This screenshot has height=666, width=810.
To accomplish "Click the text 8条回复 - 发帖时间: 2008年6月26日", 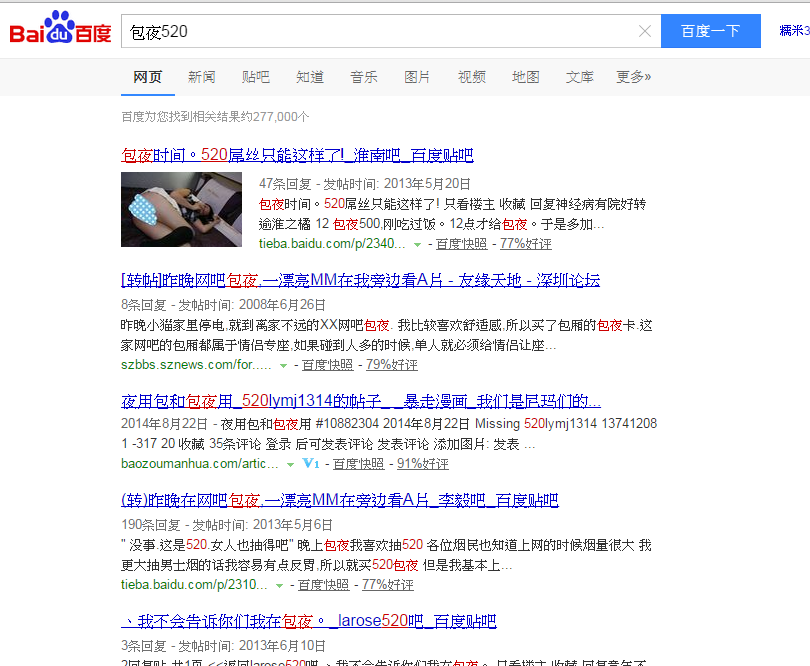I will [x=223, y=305].
